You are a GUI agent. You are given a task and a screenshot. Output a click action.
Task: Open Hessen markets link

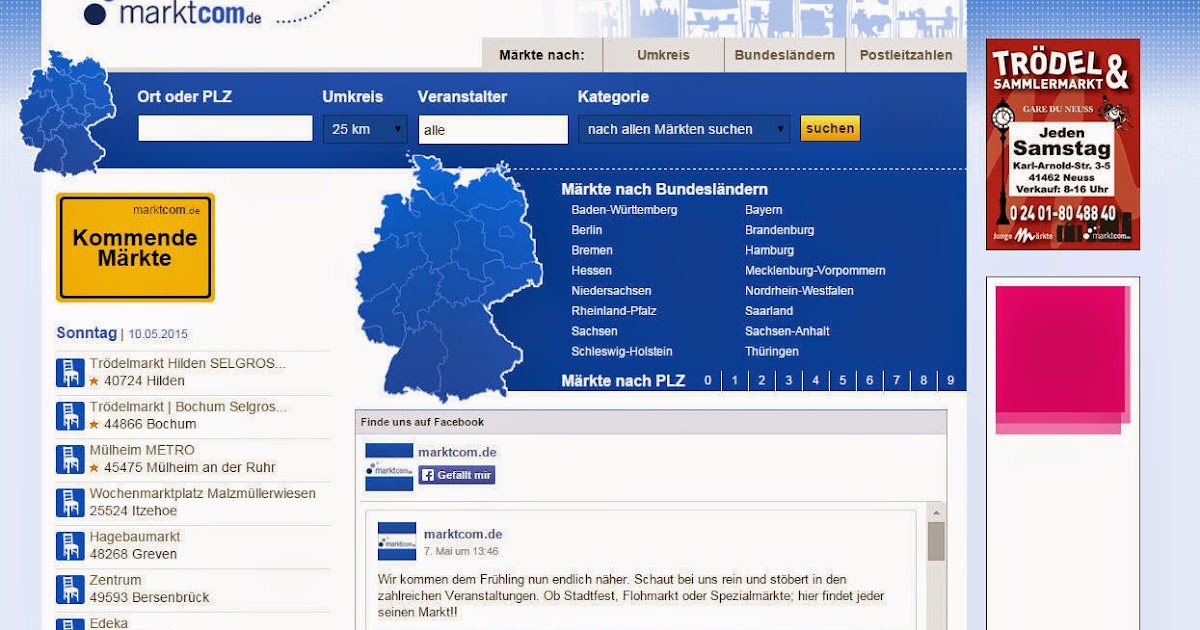tap(592, 270)
